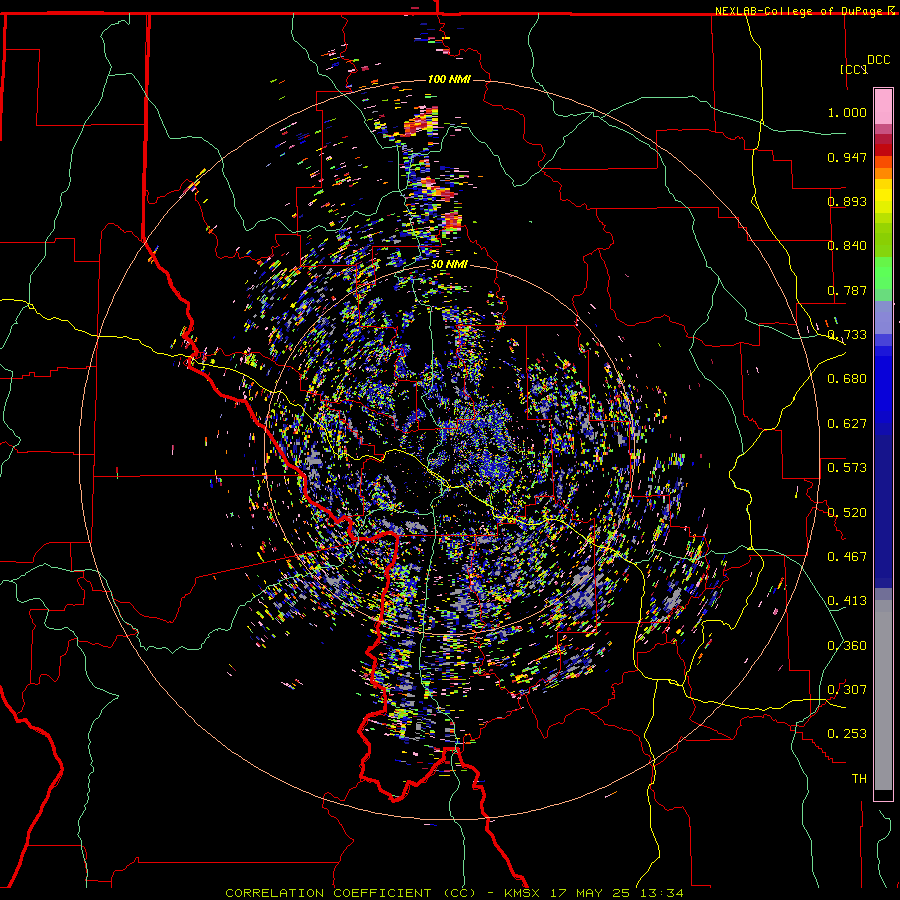
Task: Click the KMSX station ID in the caption
Action: click(524, 893)
